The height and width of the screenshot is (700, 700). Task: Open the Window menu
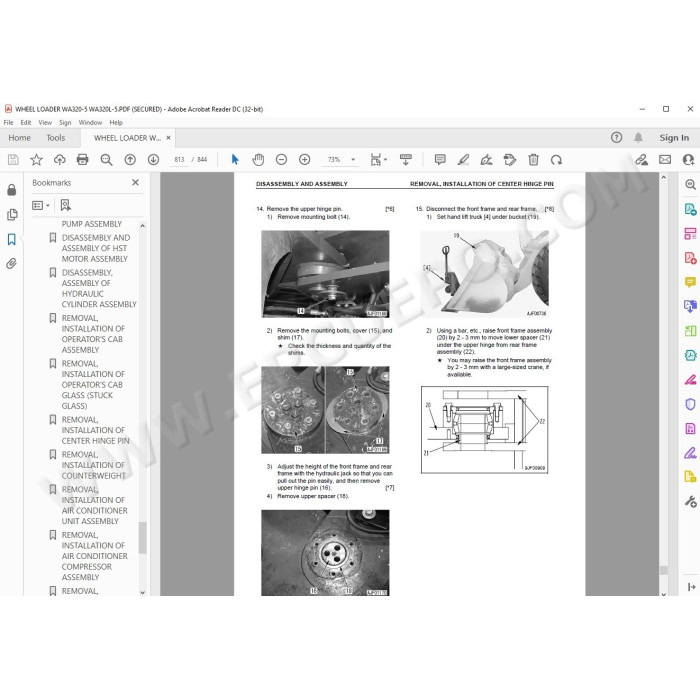pyautogui.click(x=90, y=122)
